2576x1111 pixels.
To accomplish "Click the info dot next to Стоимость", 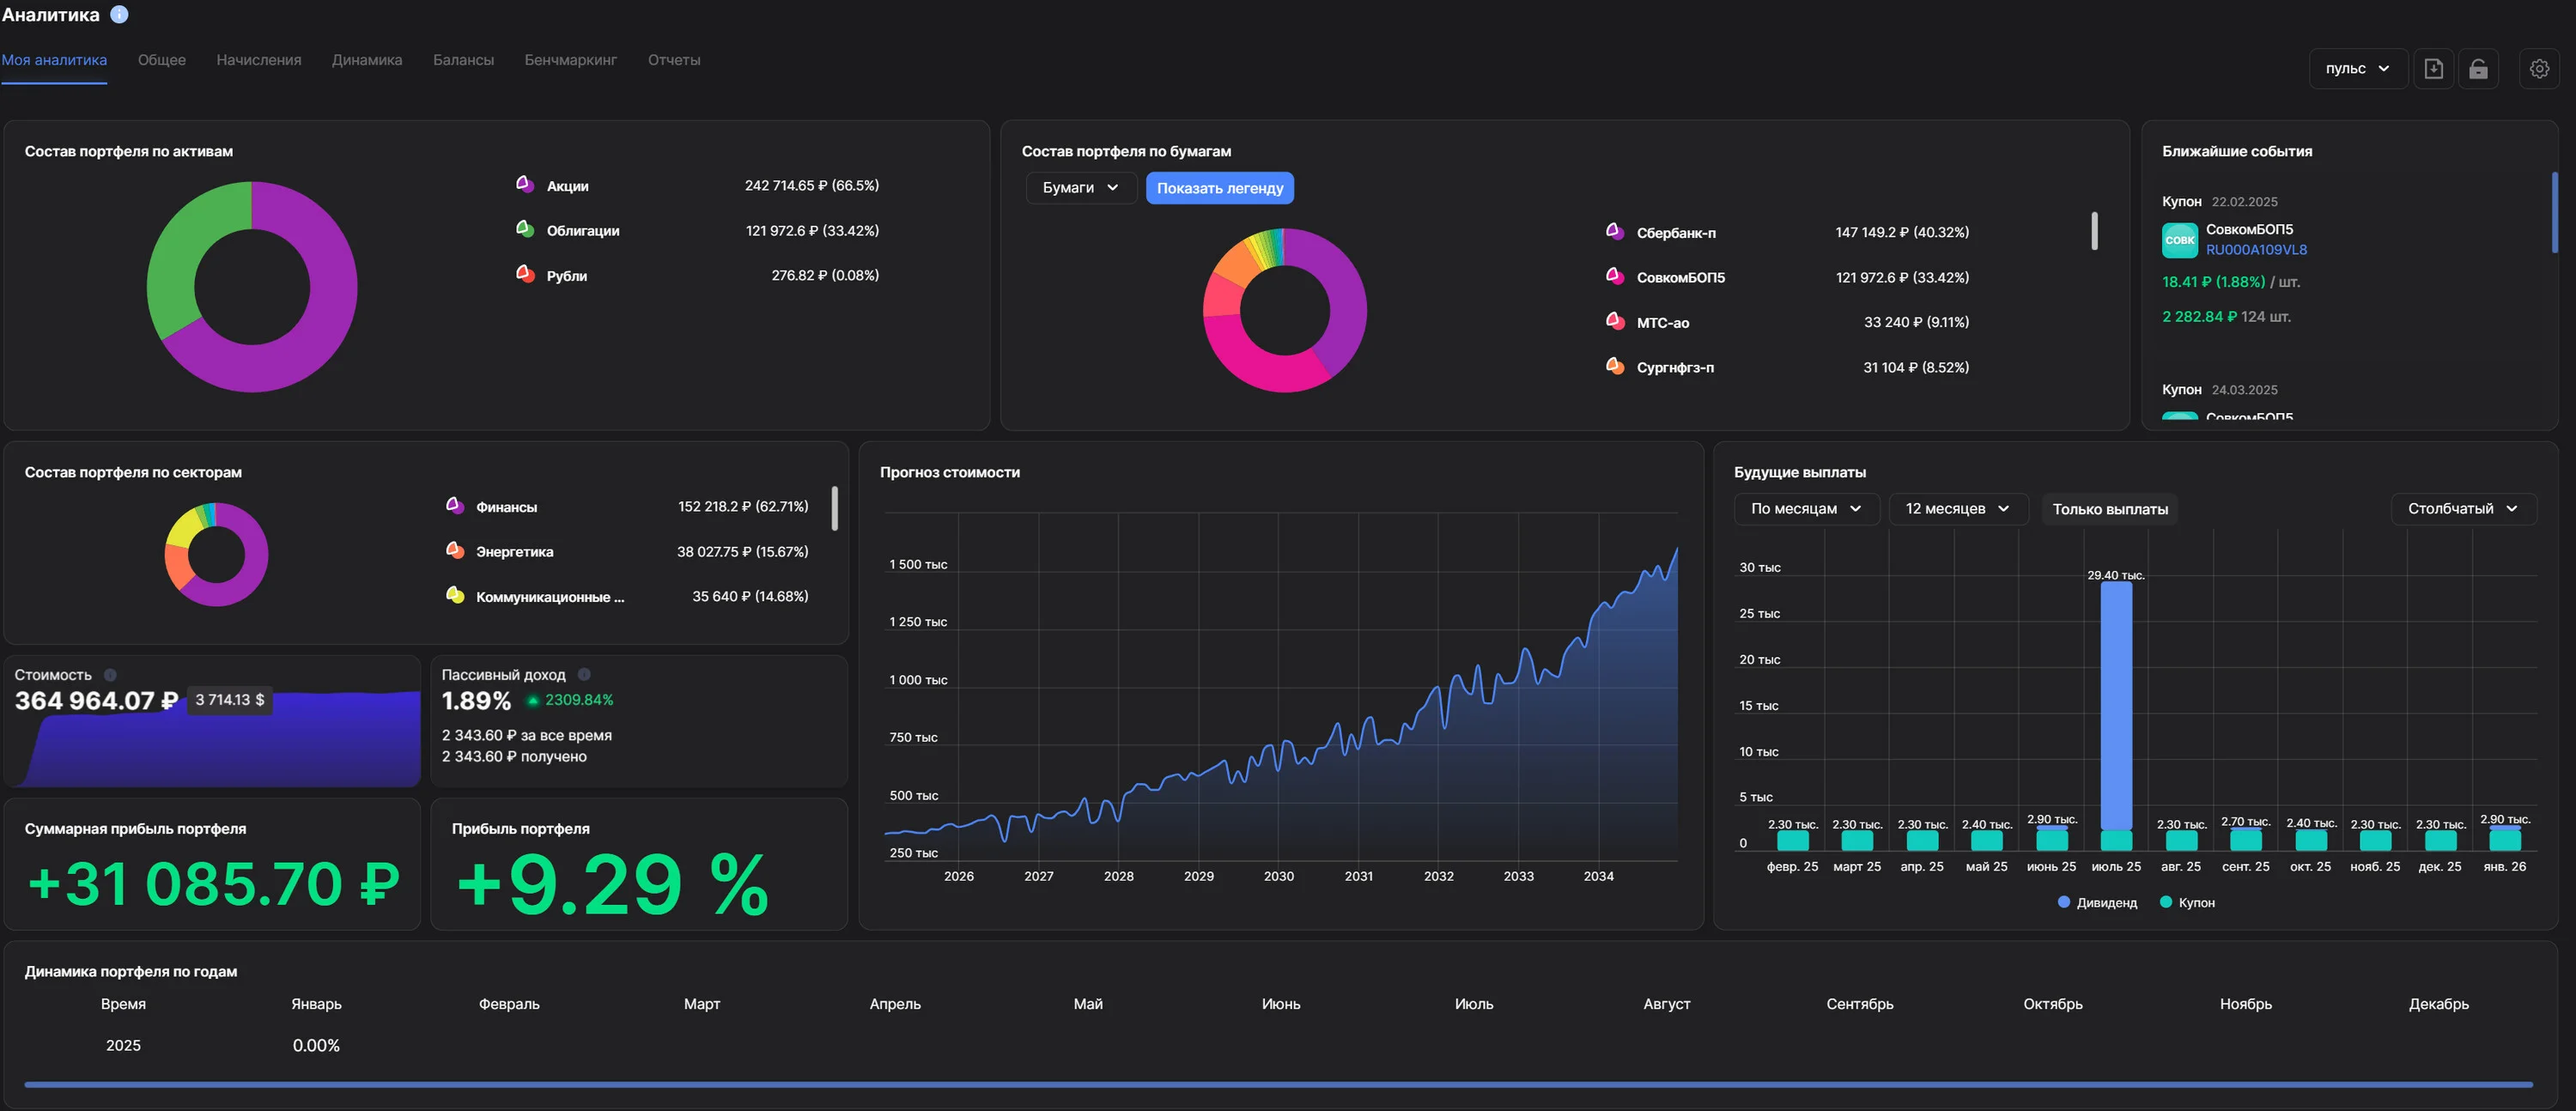I will coord(111,675).
